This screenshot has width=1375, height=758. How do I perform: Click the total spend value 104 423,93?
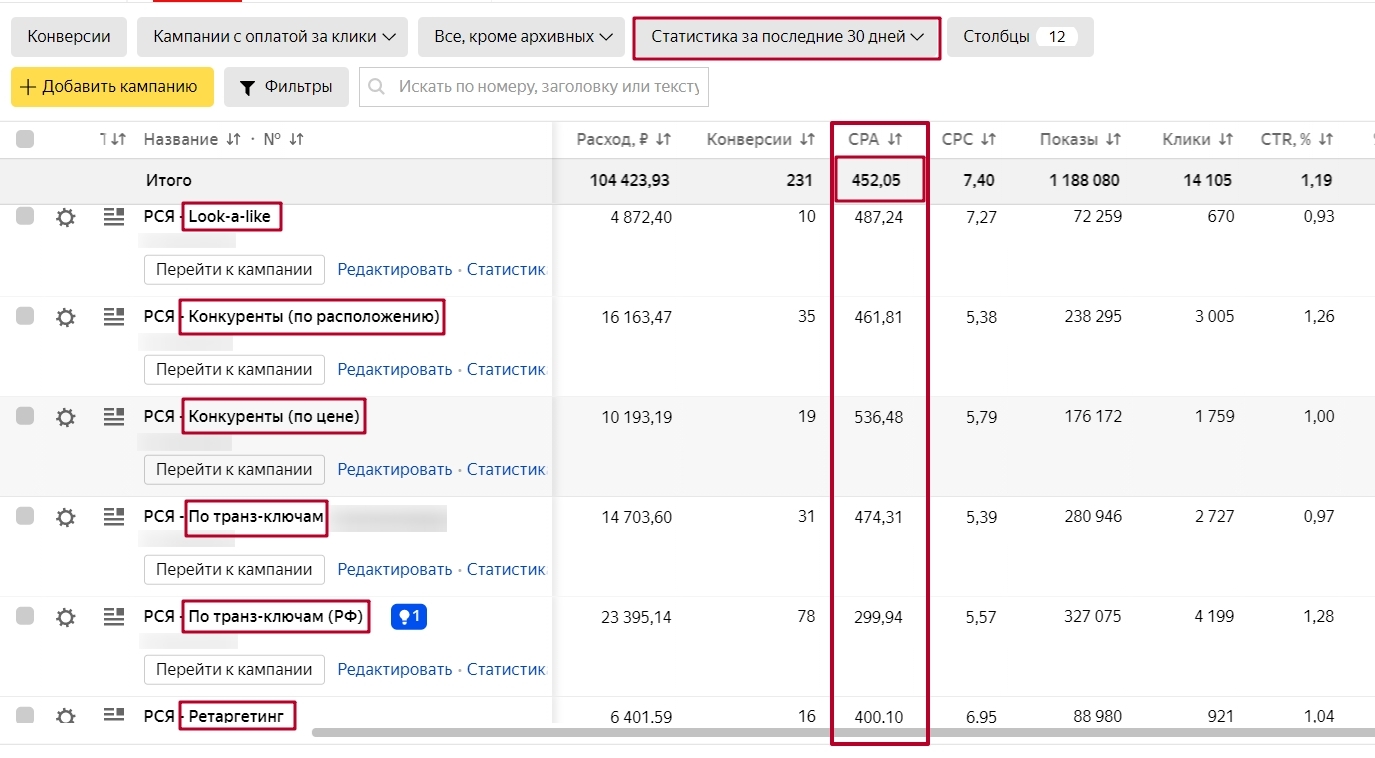point(630,180)
